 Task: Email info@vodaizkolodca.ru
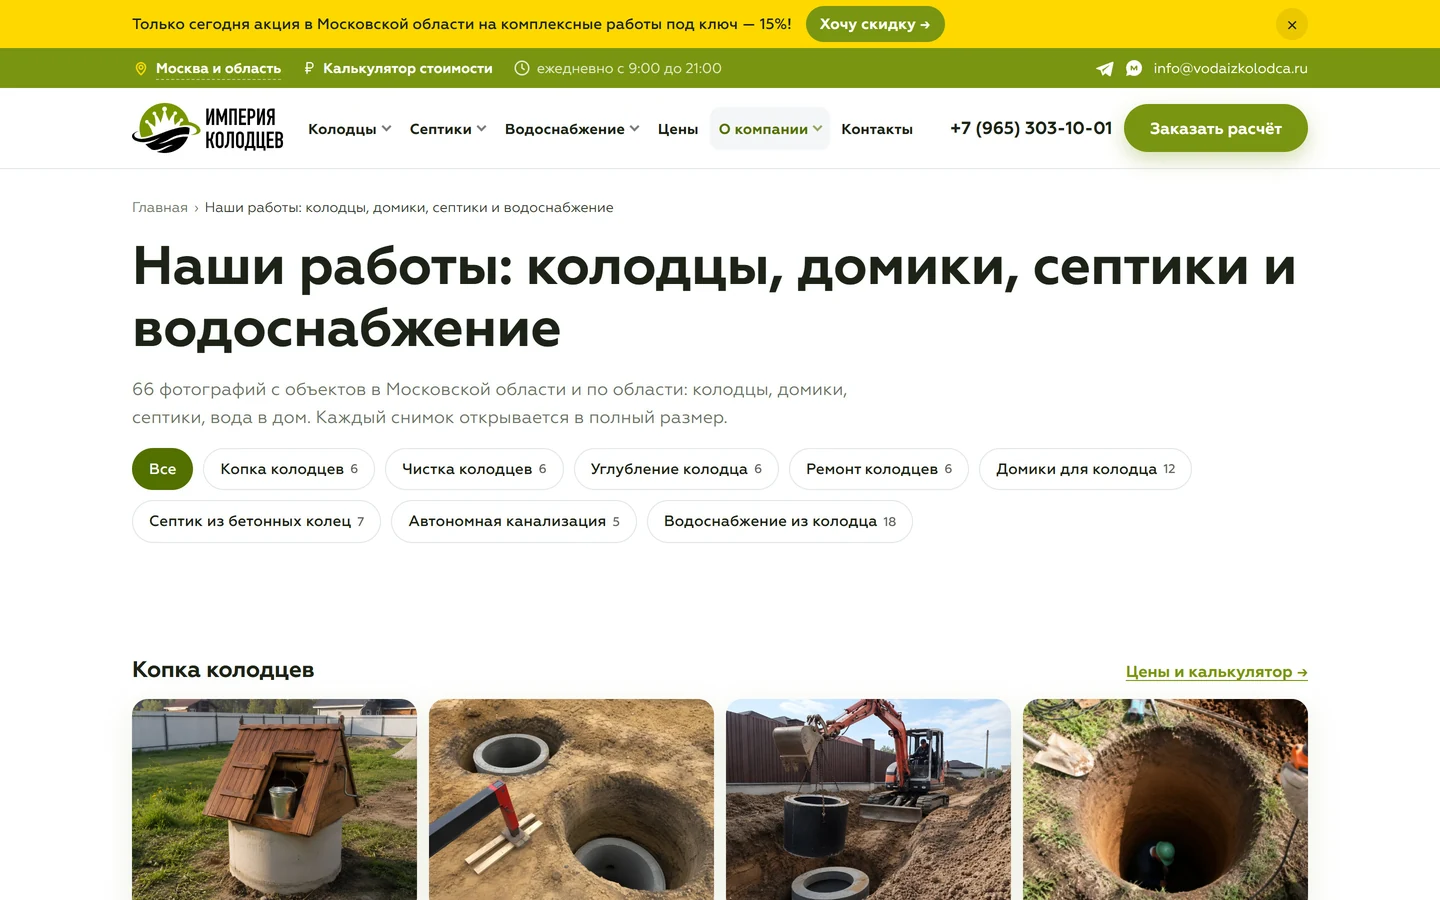[1230, 69]
